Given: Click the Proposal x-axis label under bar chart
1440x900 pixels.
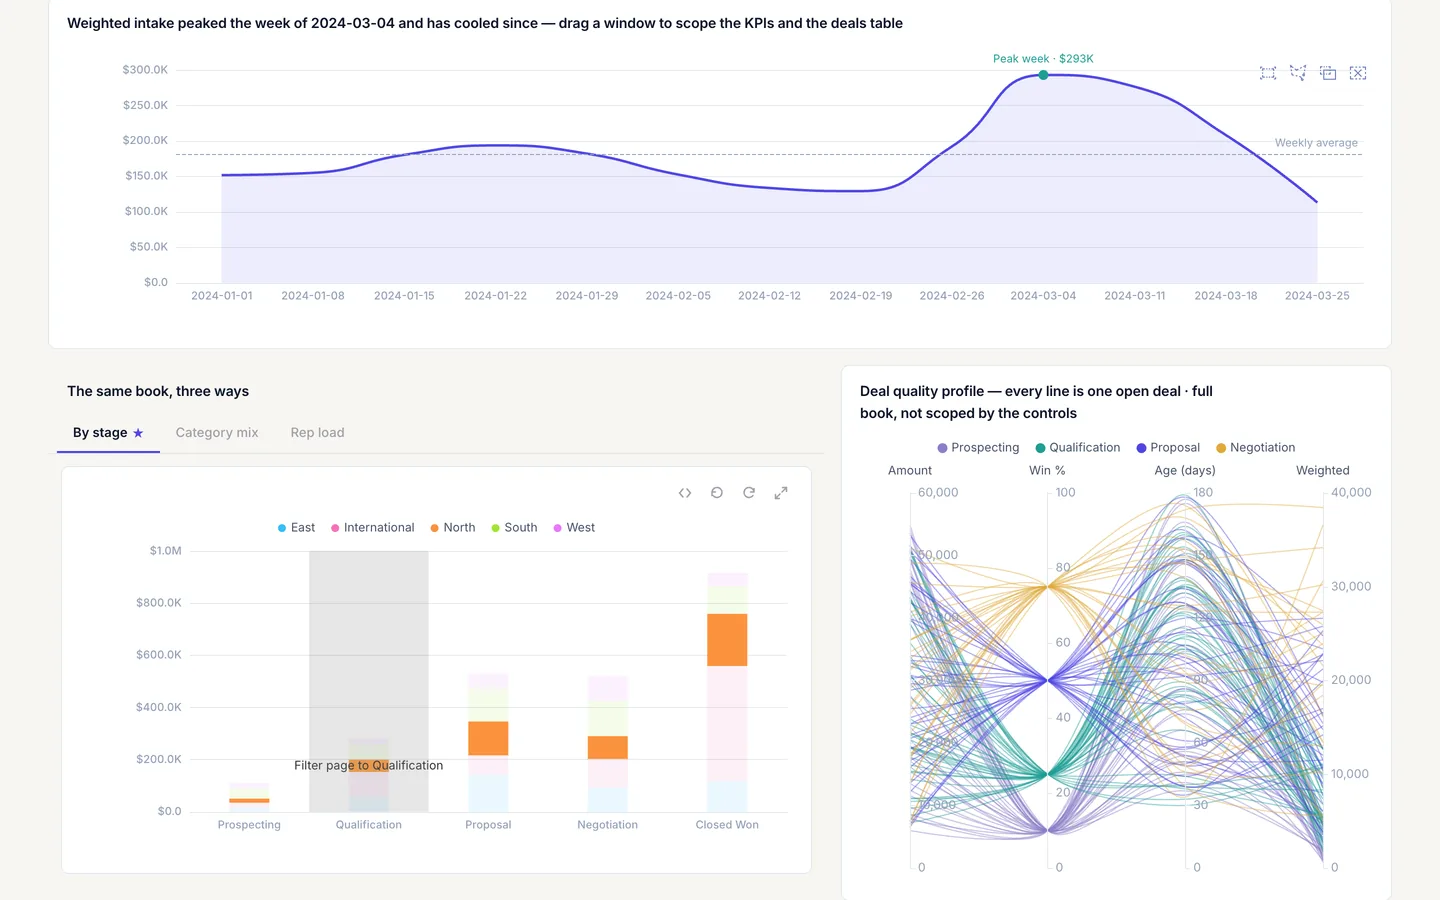Looking at the screenshot, I should pos(488,825).
